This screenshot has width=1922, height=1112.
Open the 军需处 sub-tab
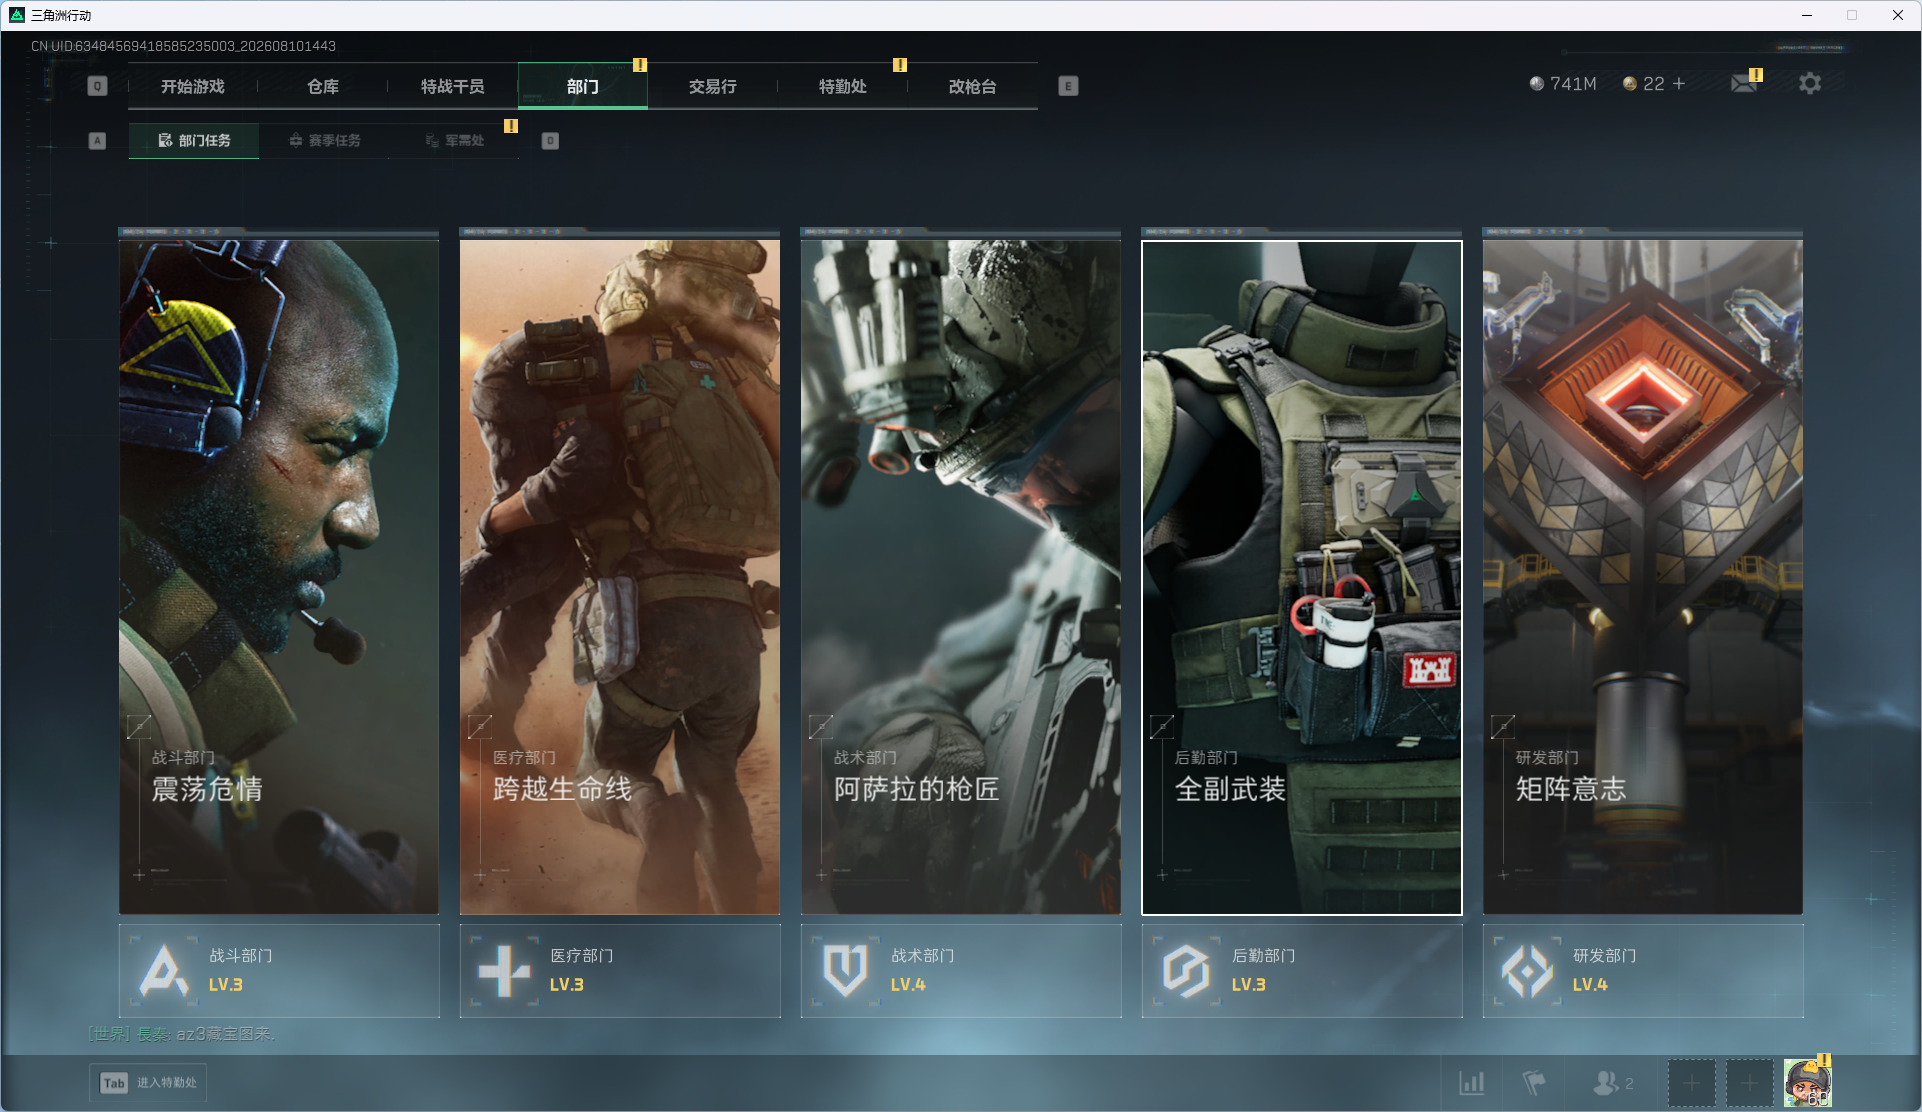point(454,141)
